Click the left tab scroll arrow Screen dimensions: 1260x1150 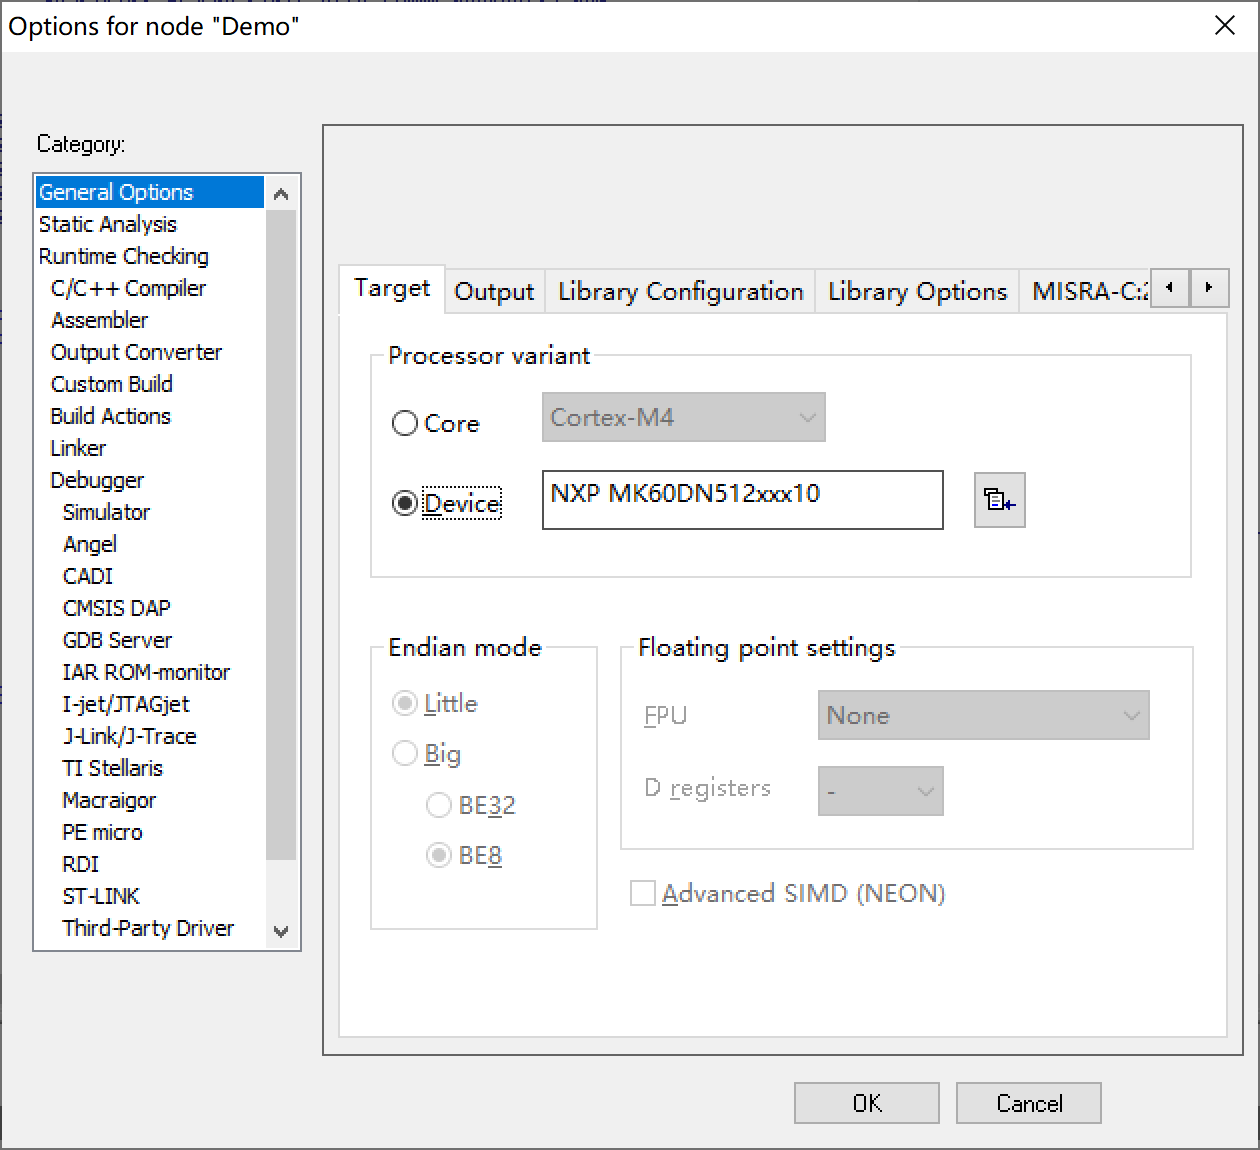pyautogui.click(x=1169, y=288)
